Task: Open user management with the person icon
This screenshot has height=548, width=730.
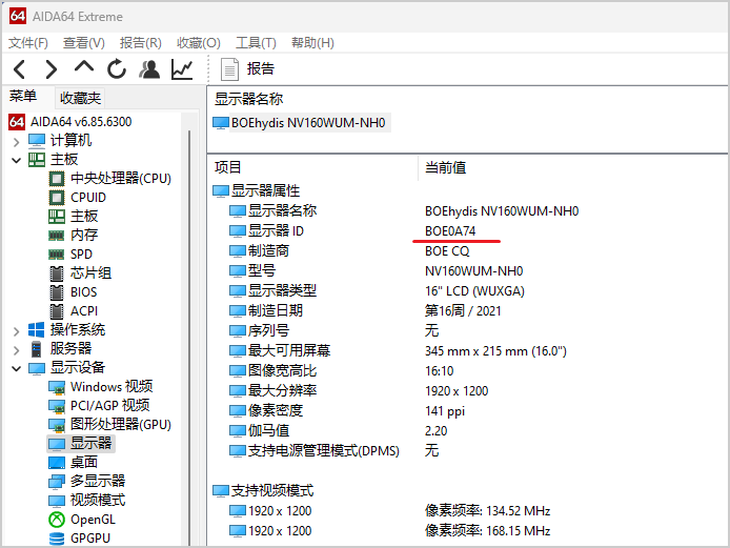Action: [149, 69]
